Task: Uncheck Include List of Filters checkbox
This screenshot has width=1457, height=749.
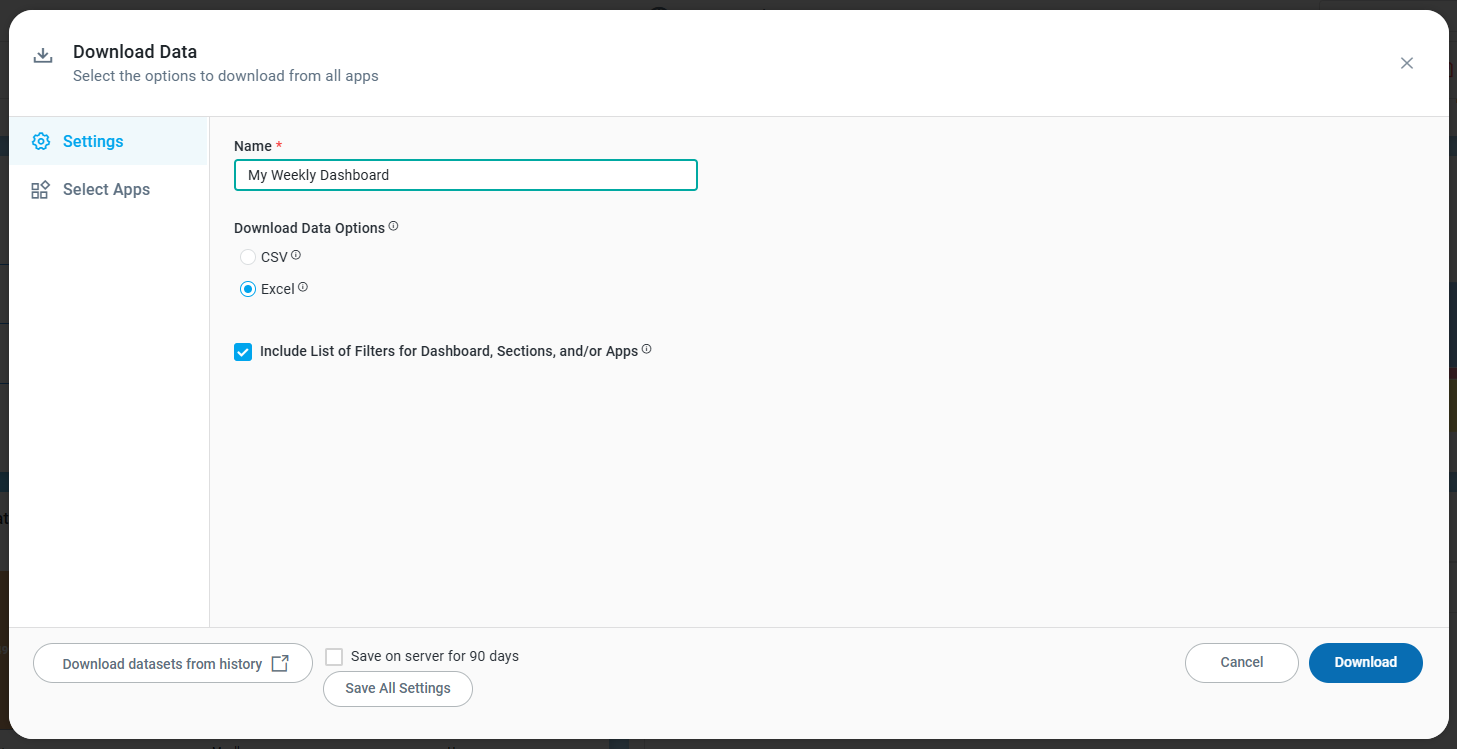Action: (243, 352)
